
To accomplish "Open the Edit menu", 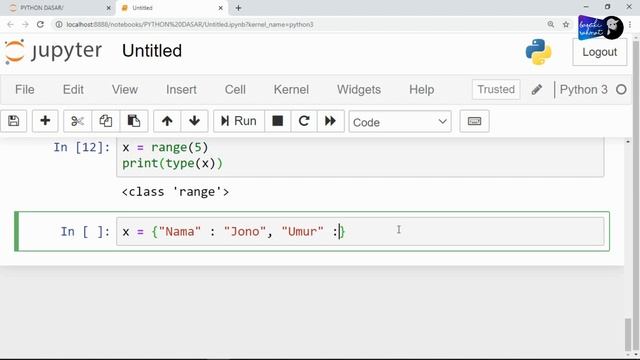I will 73,89.
